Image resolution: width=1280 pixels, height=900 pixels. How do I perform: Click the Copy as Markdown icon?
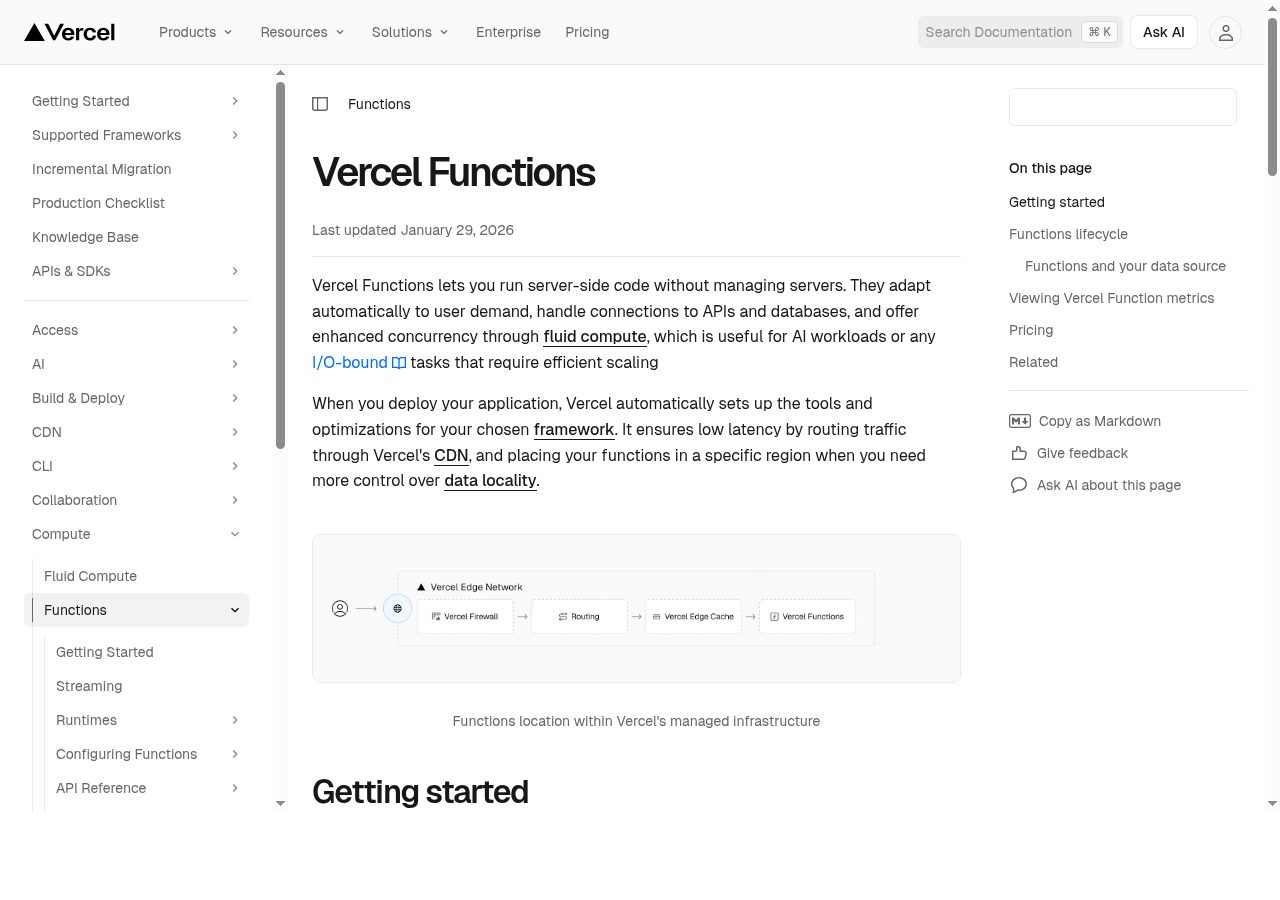tap(1019, 421)
